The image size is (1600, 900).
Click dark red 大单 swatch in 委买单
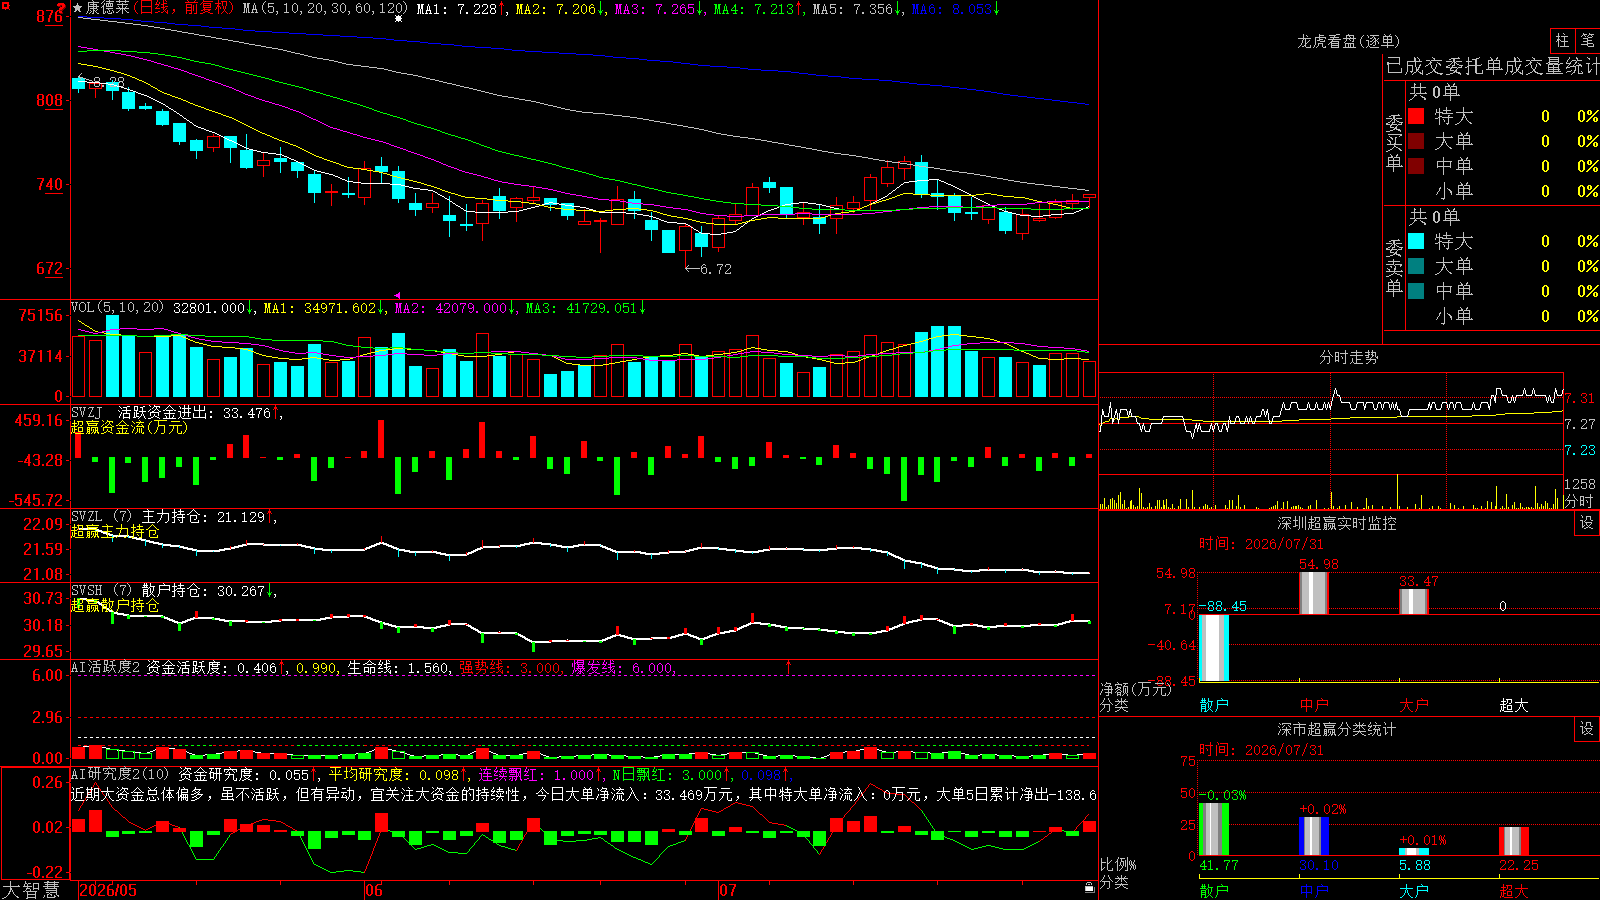[x=1416, y=141]
